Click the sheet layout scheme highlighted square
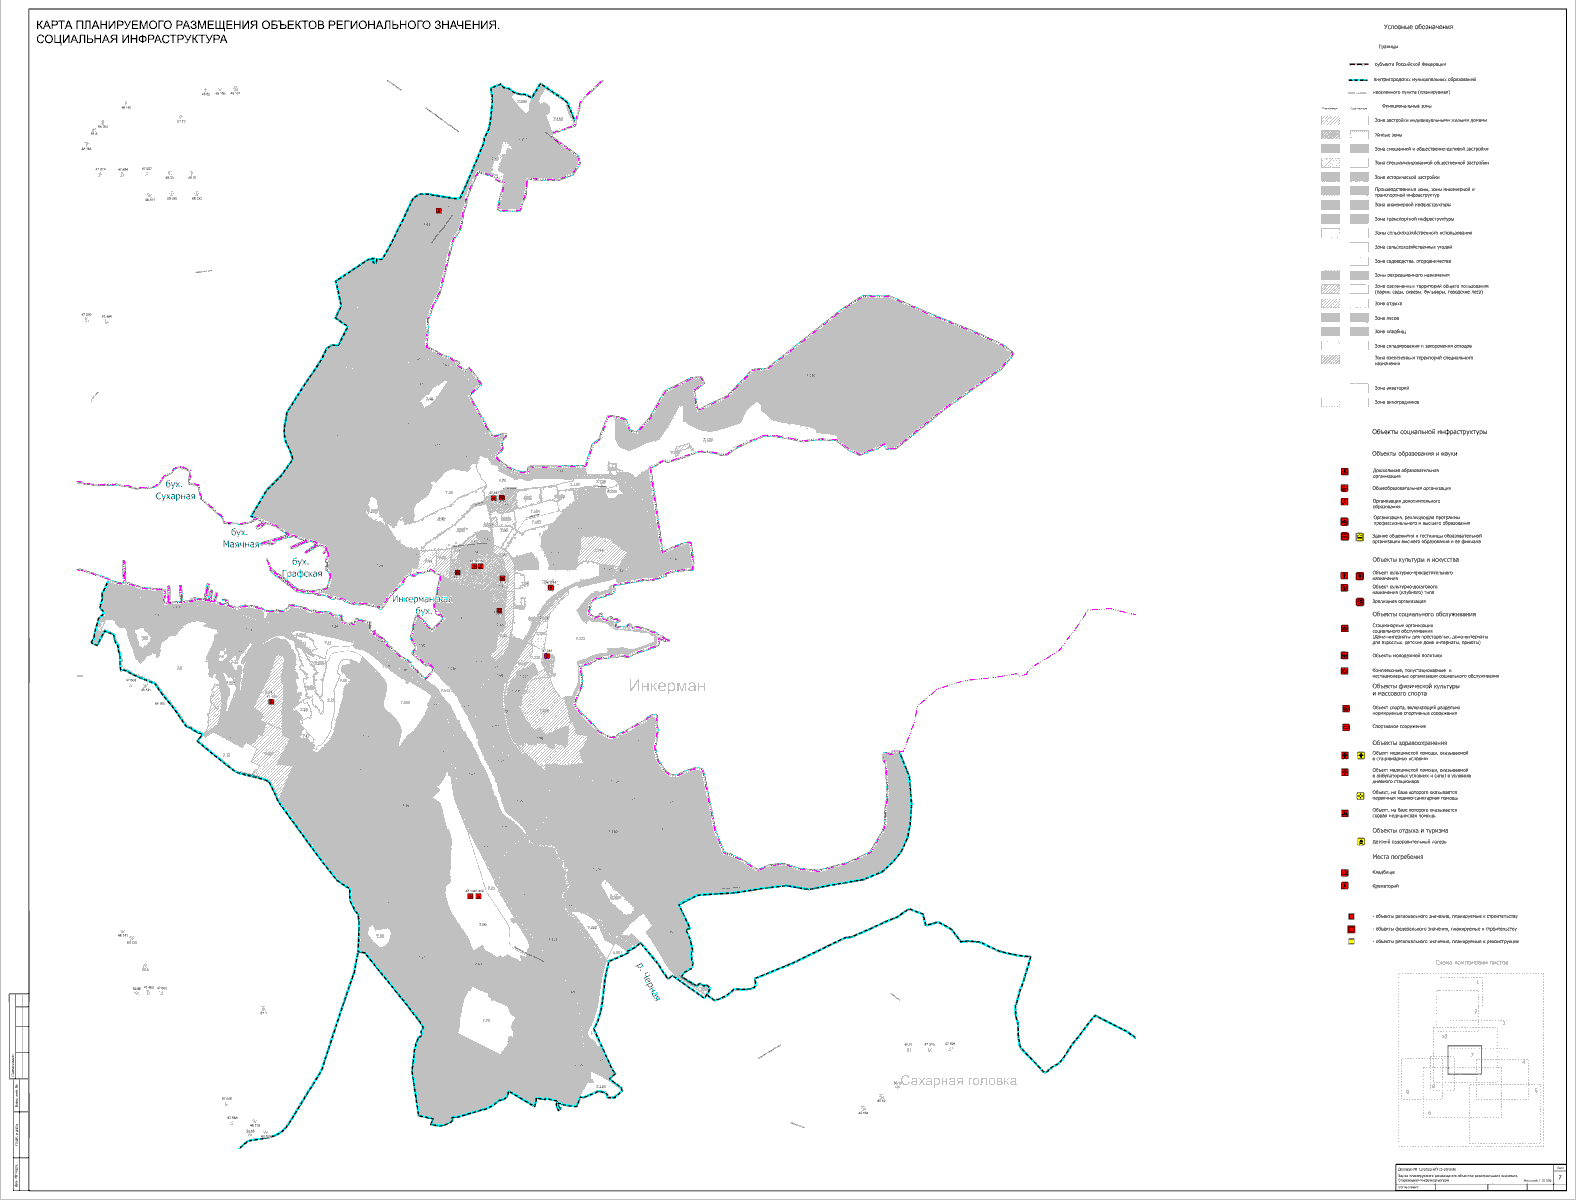Screen dimensions: 1576x1200 click(x=1464, y=1060)
